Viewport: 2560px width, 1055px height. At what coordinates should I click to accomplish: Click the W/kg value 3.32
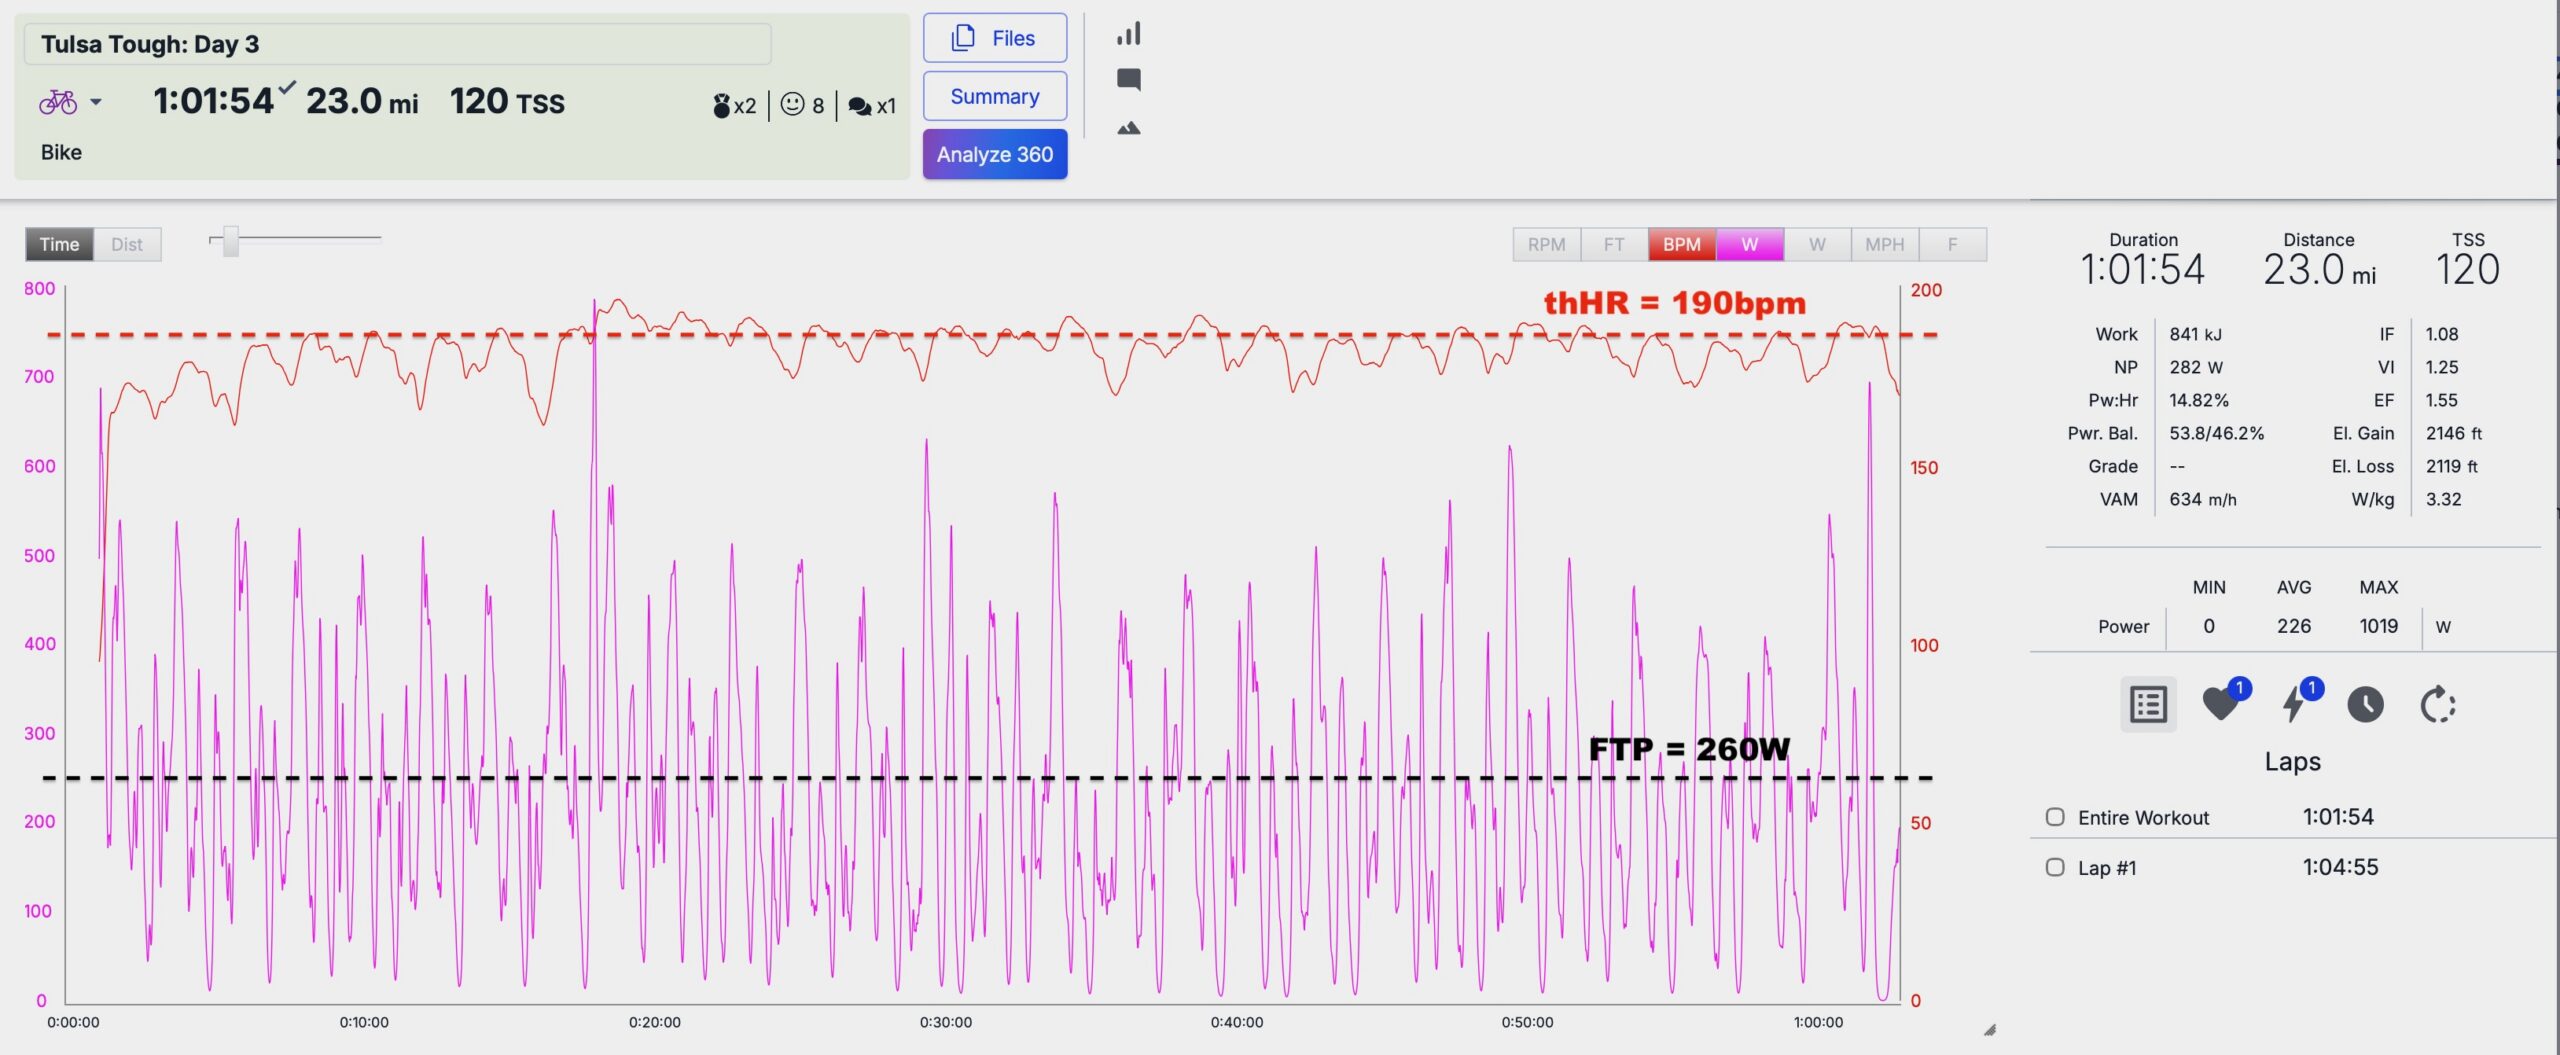(x=2443, y=499)
